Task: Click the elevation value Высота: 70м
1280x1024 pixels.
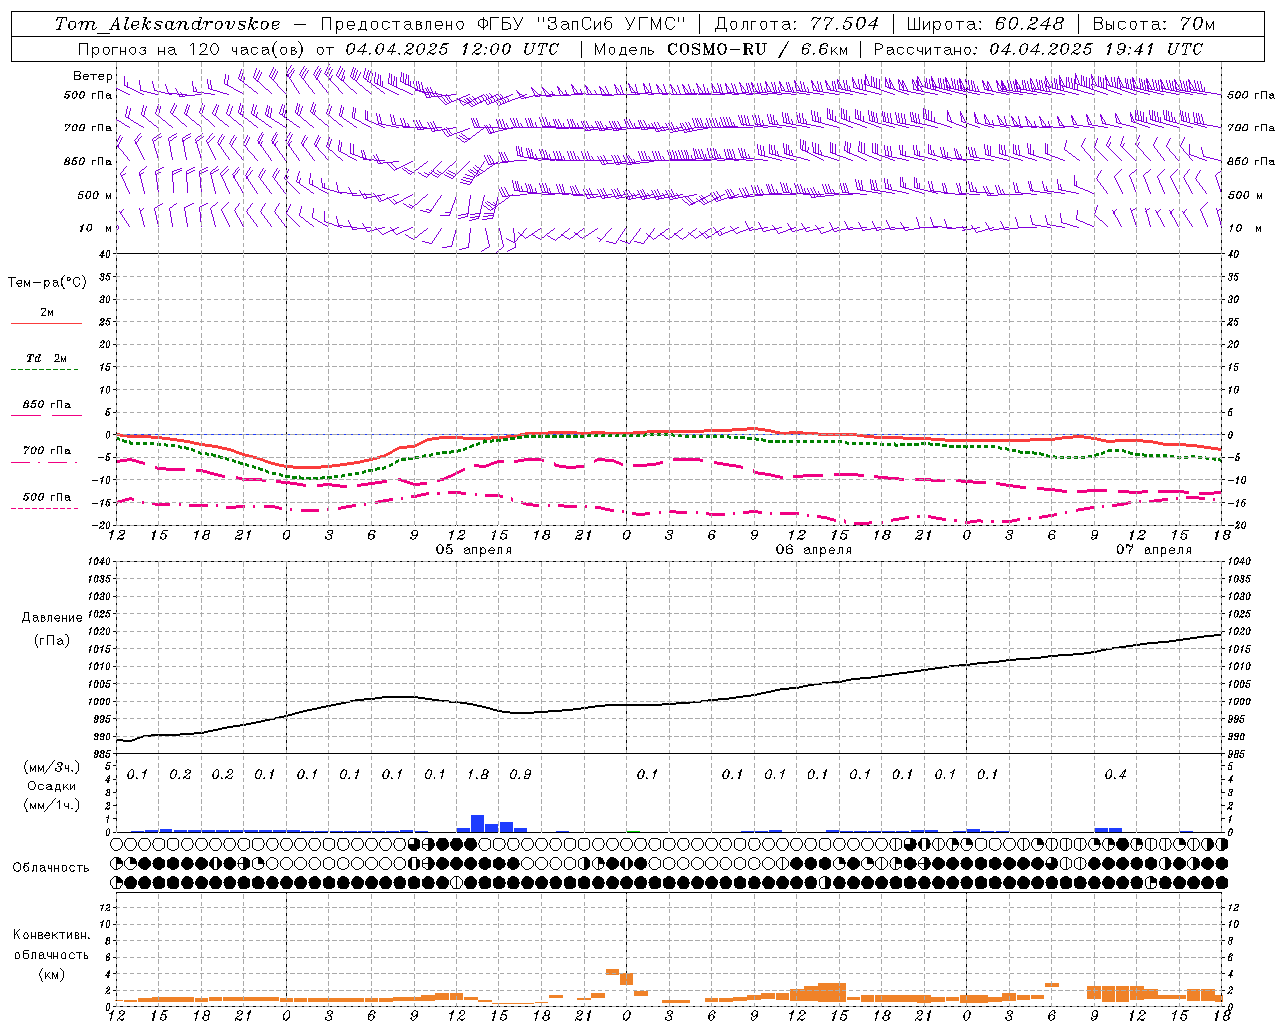Action: (x=1153, y=24)
